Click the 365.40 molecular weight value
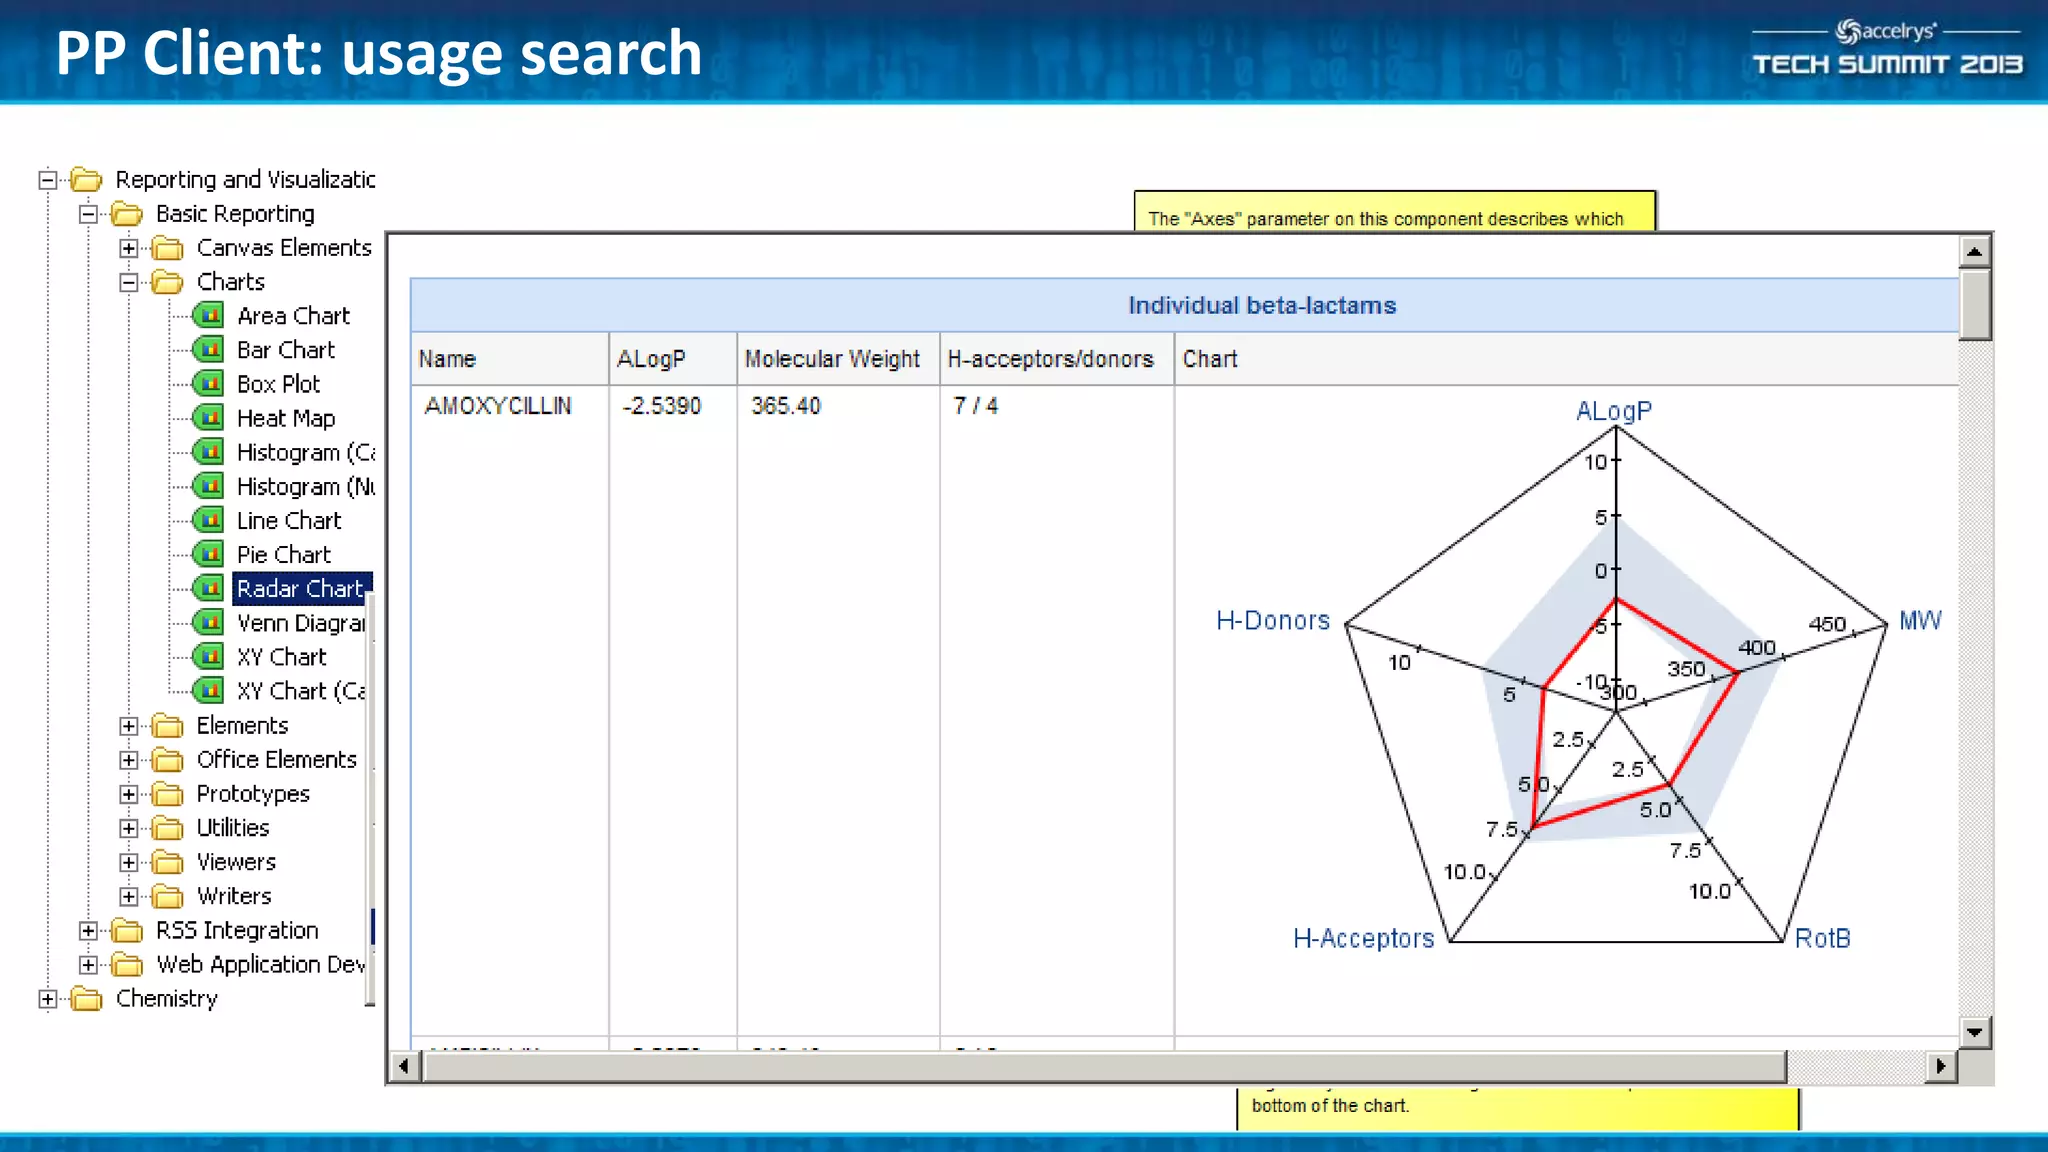 [786, 406]
